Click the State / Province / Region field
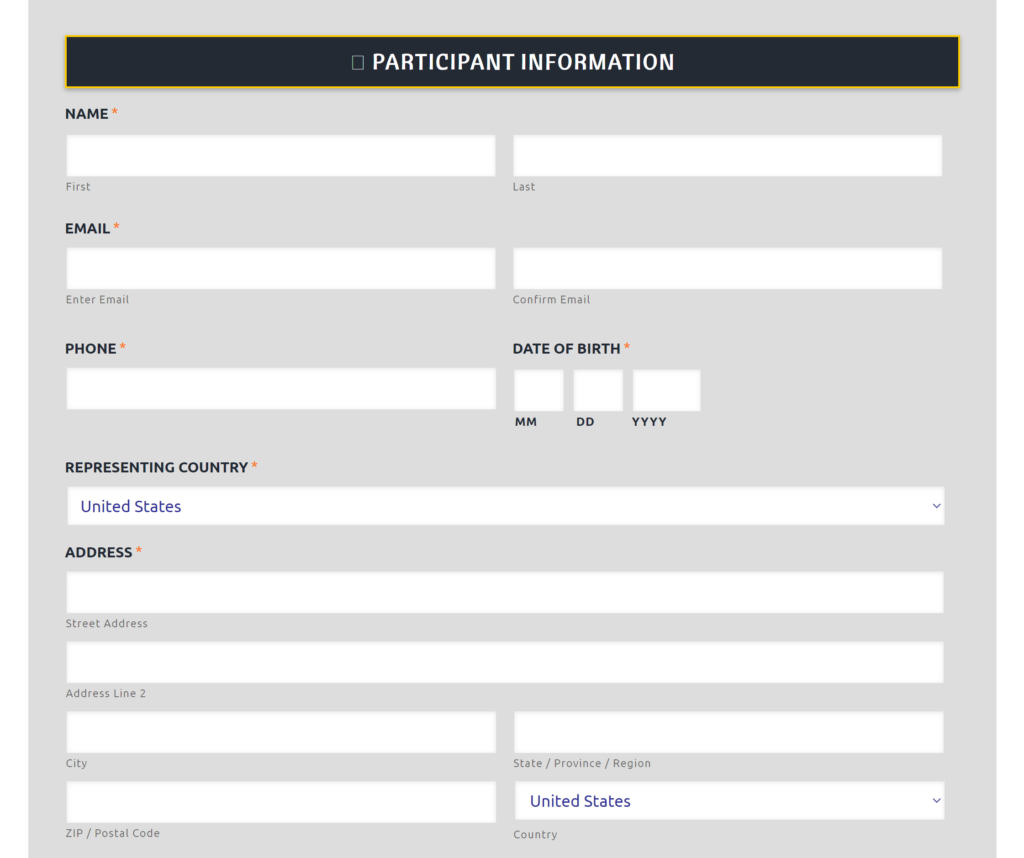Screen dimensions: 1024x858 point(728,731)
